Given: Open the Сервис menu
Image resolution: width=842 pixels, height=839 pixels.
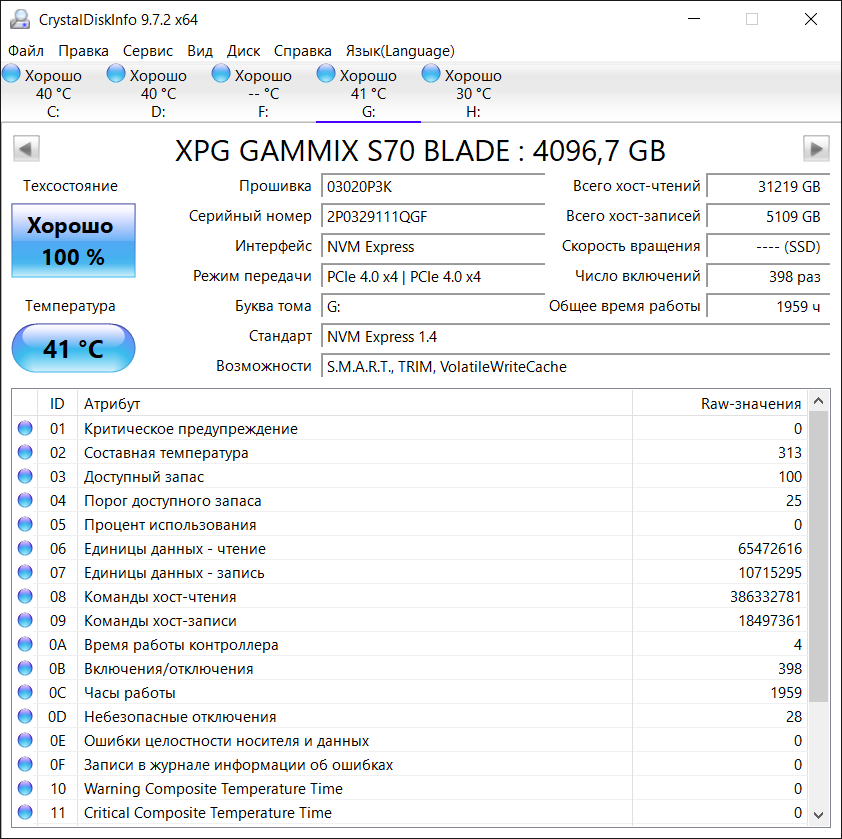Looking at the screenshot, I should [x=148, y=51].
